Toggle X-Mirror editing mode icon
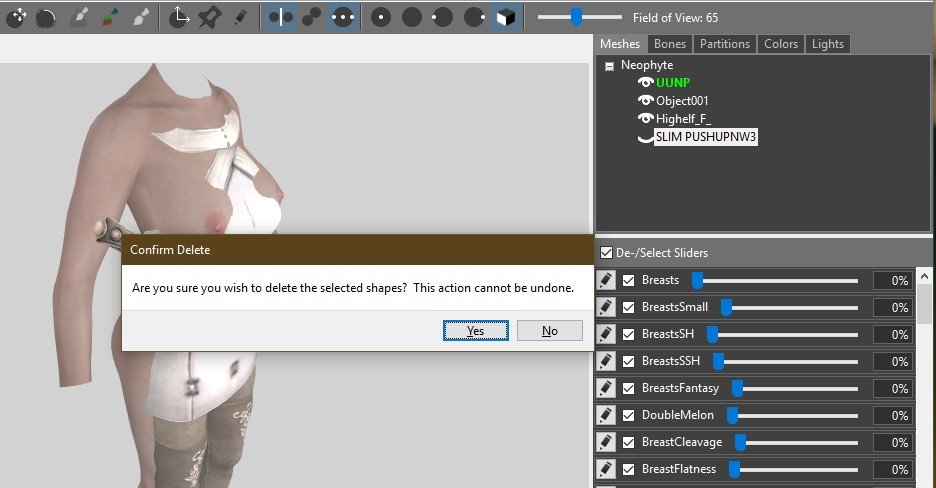Image resolution: width=936 pixels, height=488 pixels. pyautogui.click(x=282, y=17)
